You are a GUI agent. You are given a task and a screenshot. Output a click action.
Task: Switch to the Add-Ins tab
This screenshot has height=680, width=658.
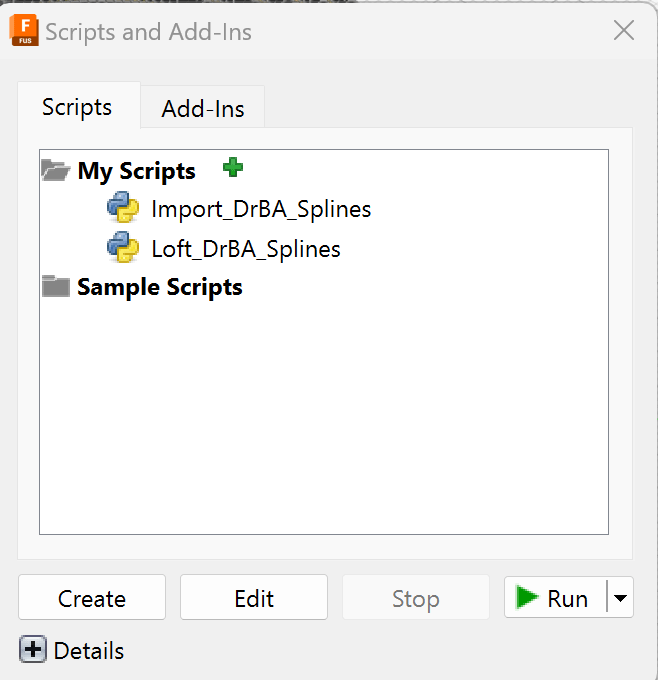(x=203, y=107)
